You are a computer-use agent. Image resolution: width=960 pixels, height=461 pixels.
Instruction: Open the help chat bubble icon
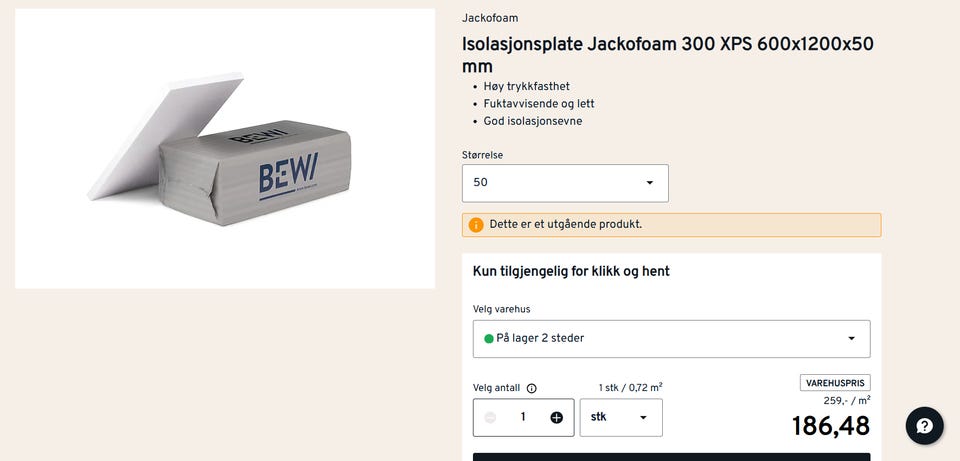pos(924,425)
